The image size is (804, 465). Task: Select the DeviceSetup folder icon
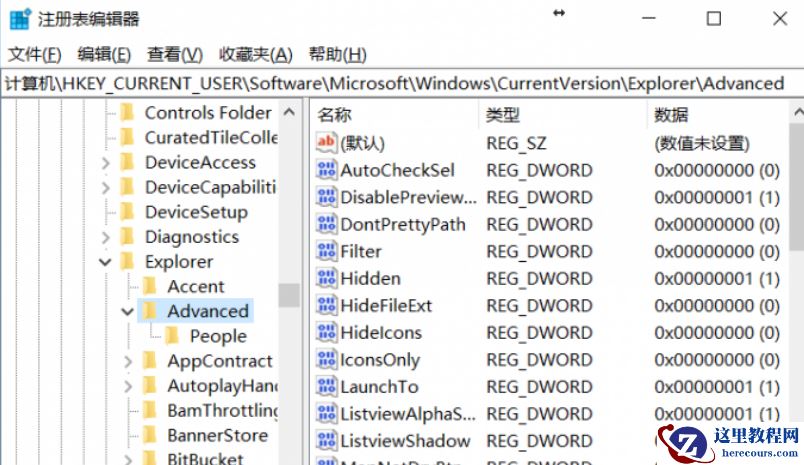click(127, 212)
